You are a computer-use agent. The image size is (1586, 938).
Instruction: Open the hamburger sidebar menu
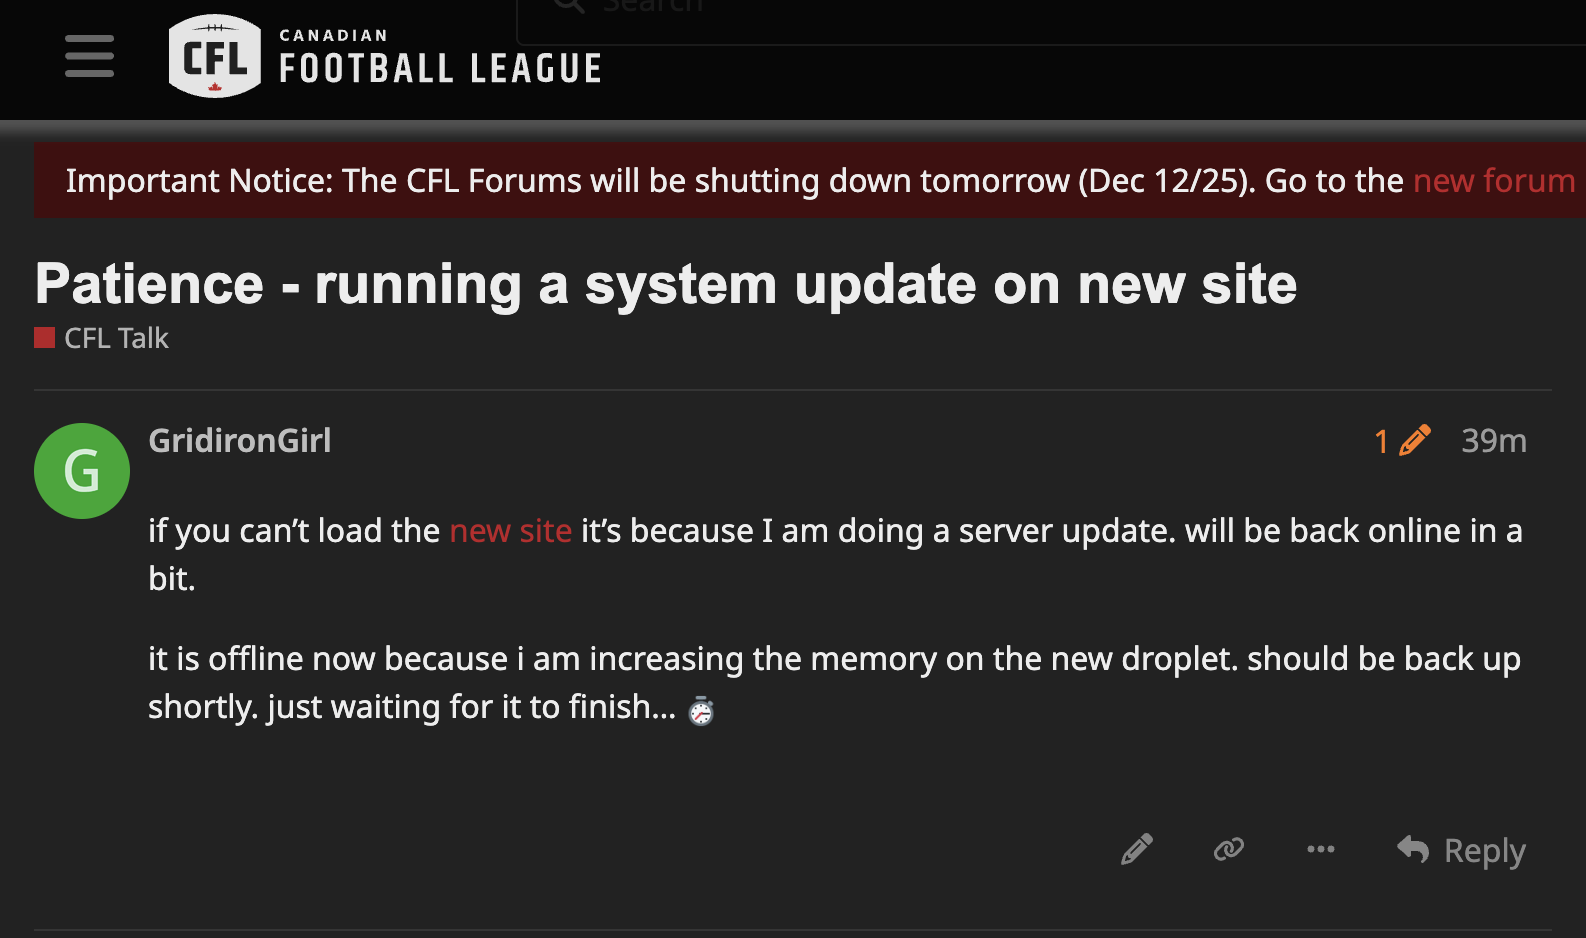pos(89,56)
